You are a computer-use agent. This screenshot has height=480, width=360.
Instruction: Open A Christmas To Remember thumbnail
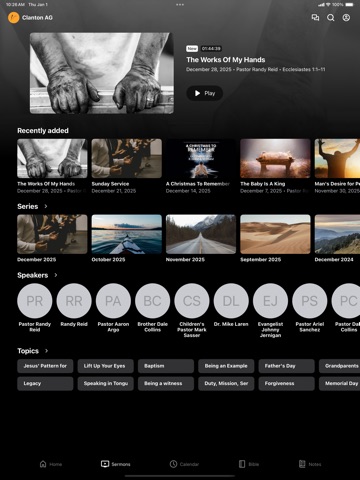click(201, 158)
